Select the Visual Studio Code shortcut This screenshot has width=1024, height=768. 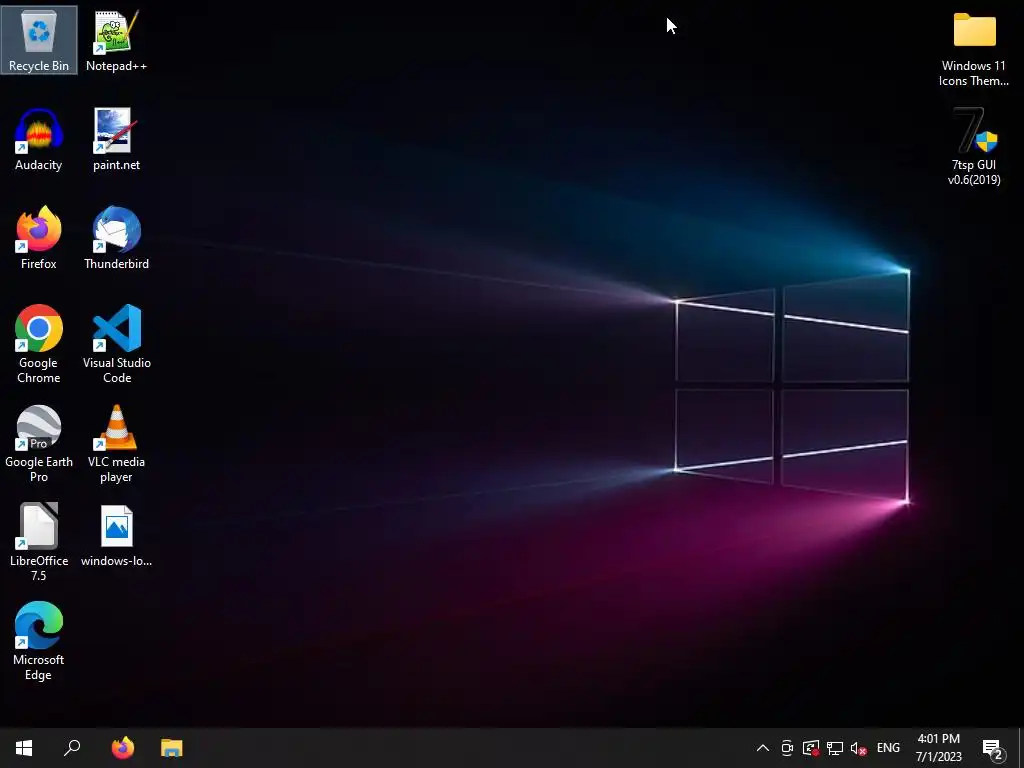(x=116, y=344)
